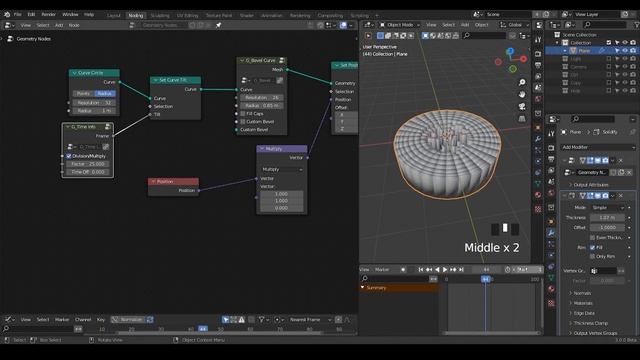Screen dimensions: 640x360
Task: Open the Window menu
Action: tap(70, 14)
